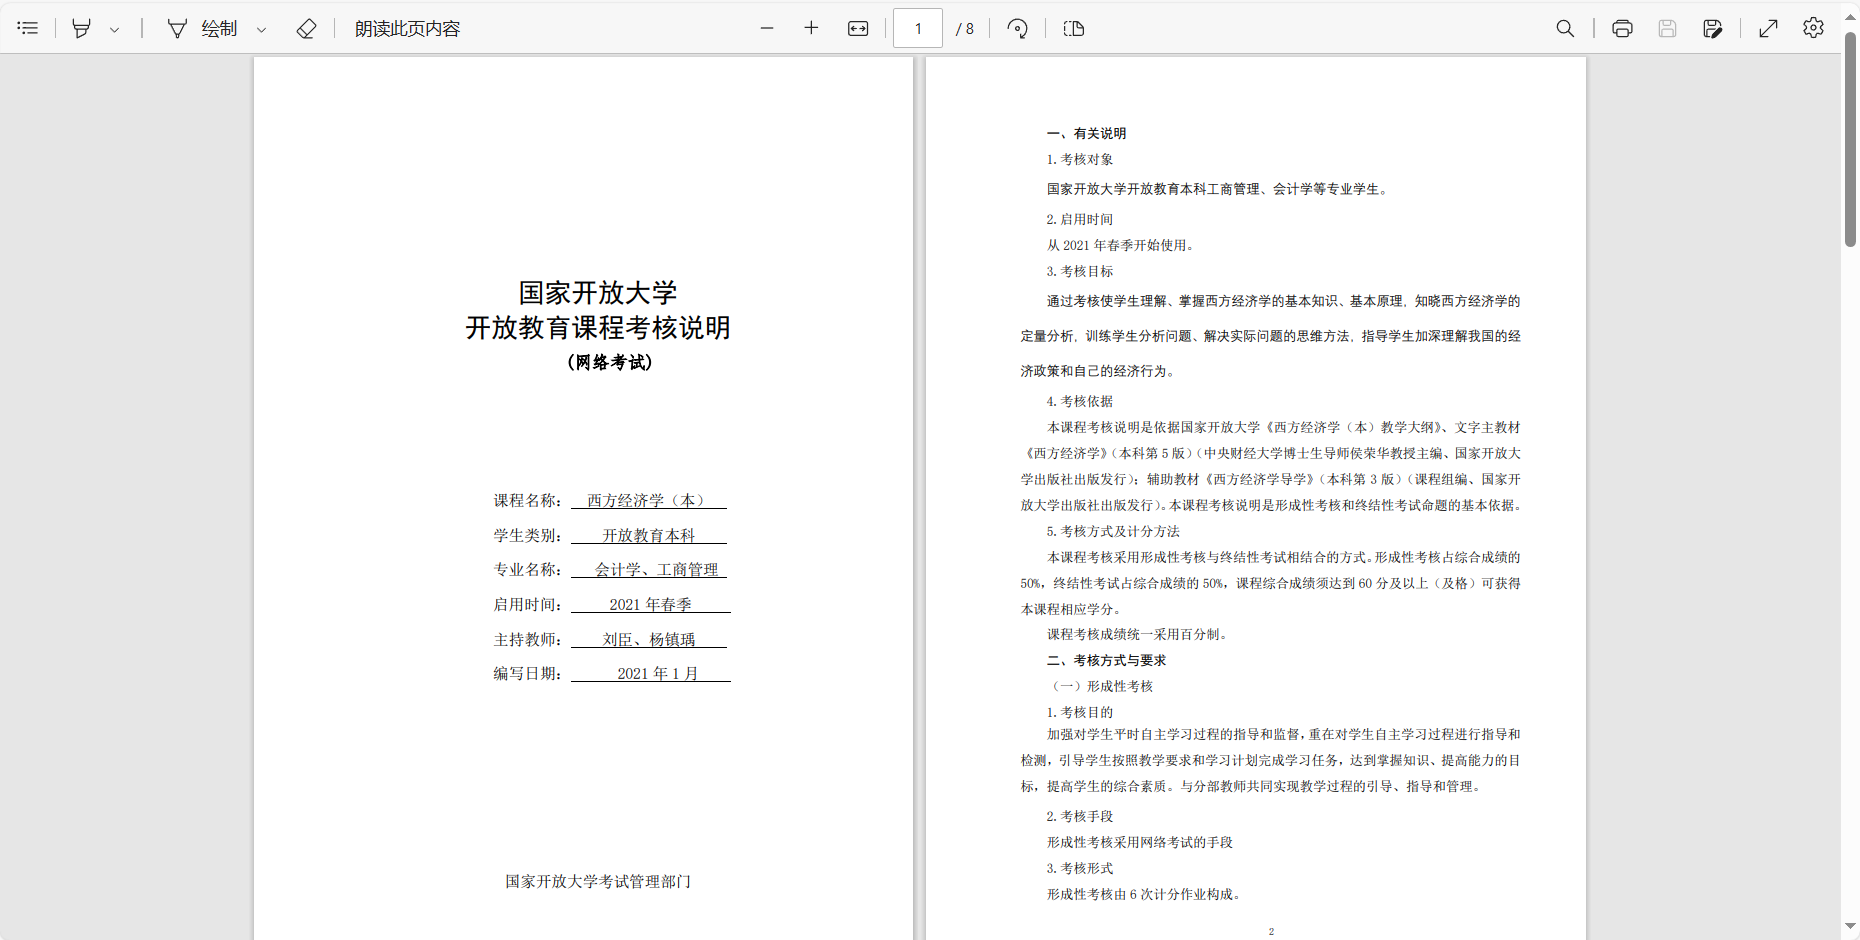Rotate the document with the rotate icon

pos(1017,28)
